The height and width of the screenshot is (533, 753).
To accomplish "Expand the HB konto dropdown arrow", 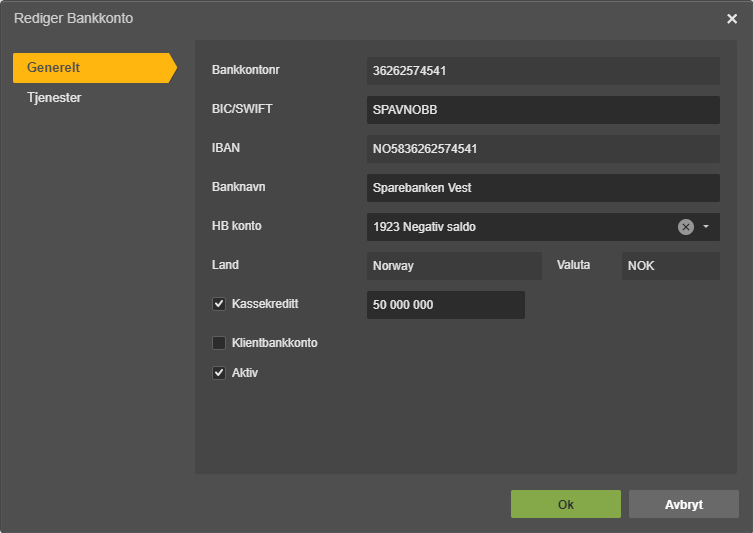I will [x=706, y=227].
